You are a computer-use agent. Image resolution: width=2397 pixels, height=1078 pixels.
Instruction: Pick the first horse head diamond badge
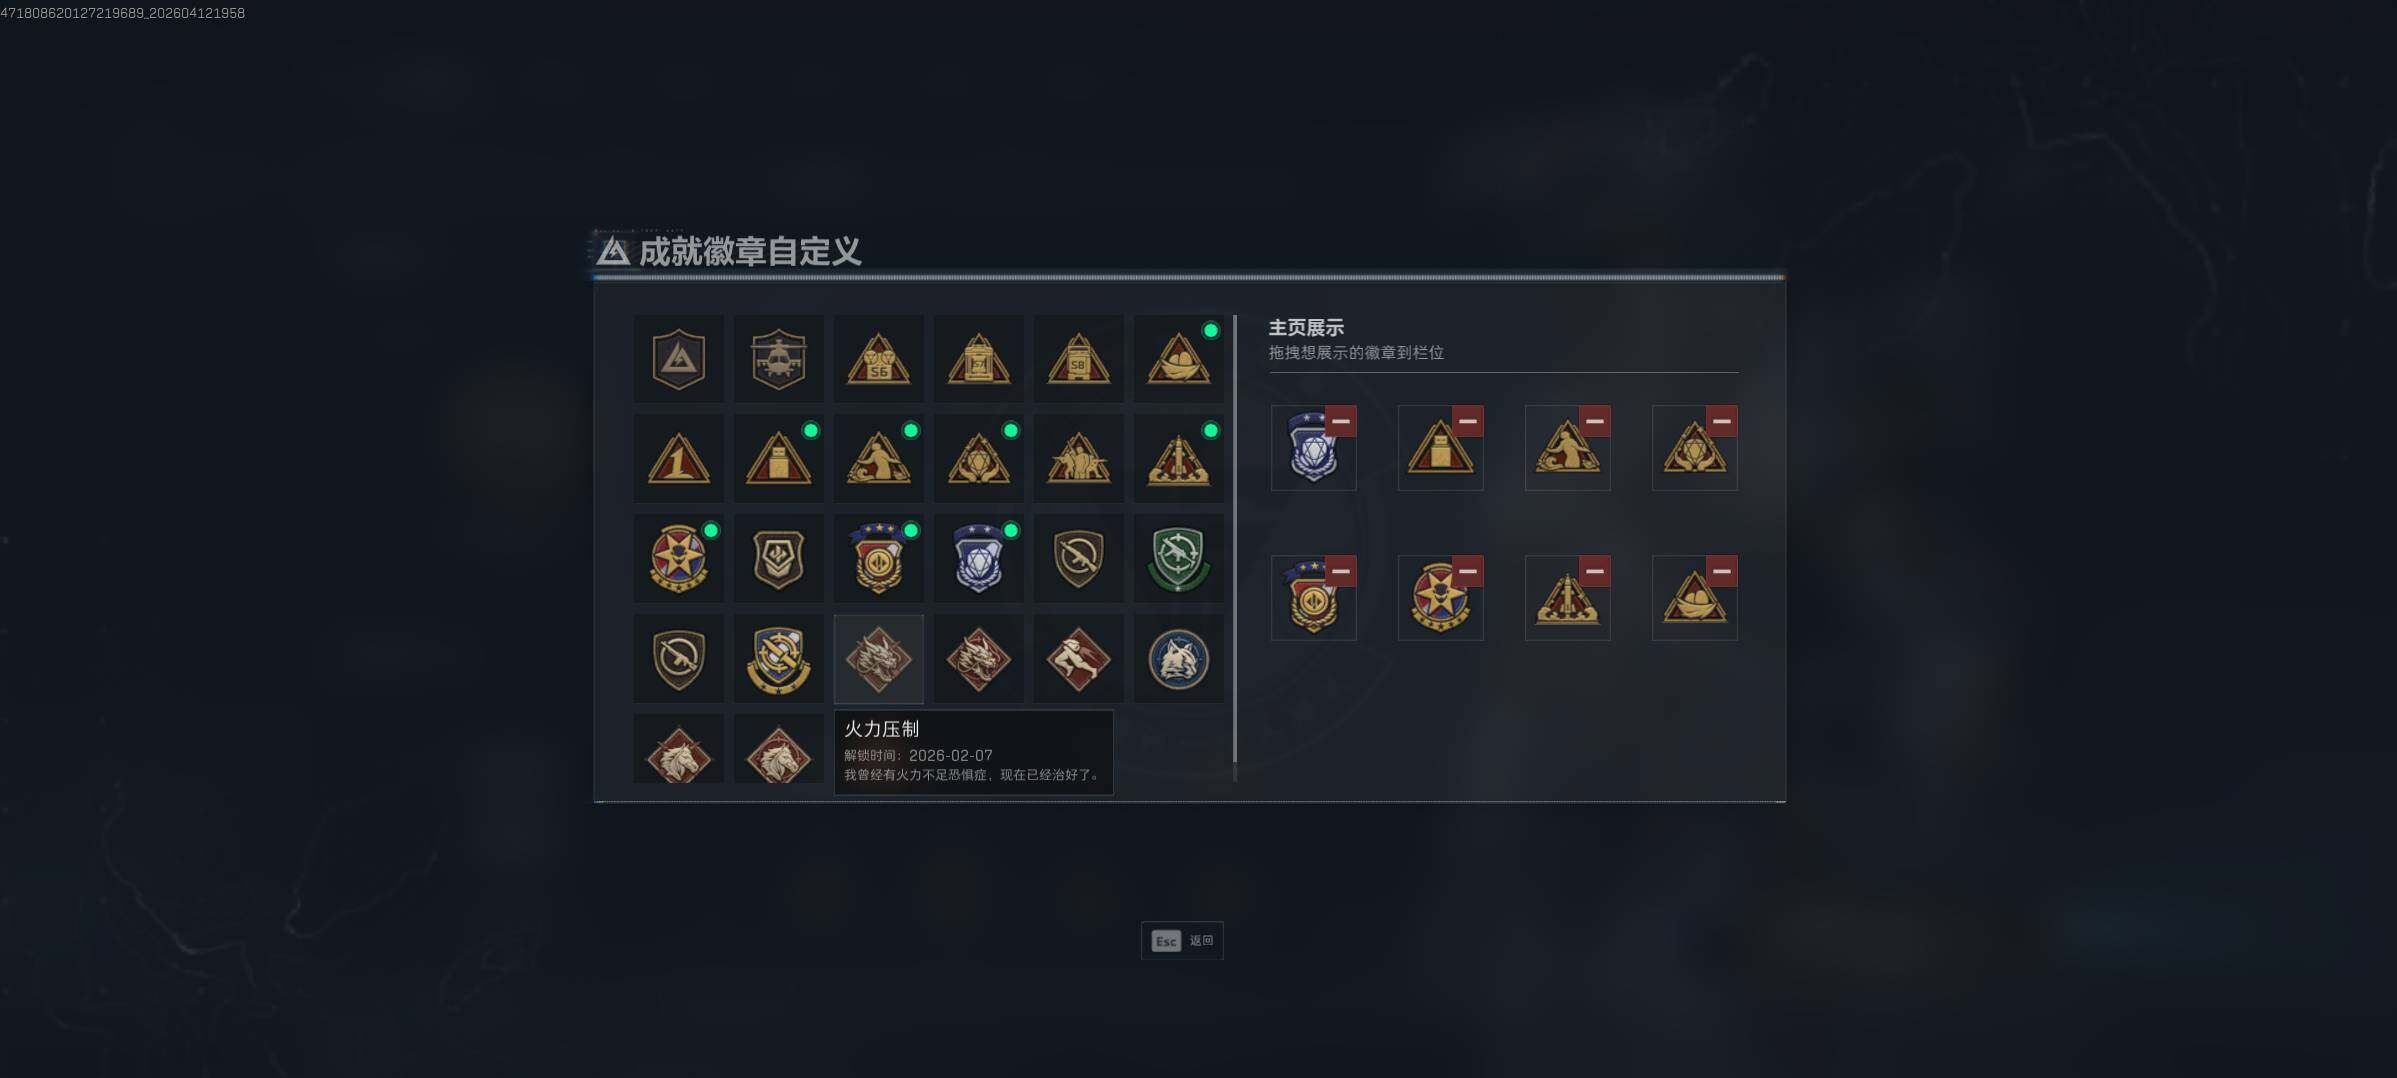678,749
